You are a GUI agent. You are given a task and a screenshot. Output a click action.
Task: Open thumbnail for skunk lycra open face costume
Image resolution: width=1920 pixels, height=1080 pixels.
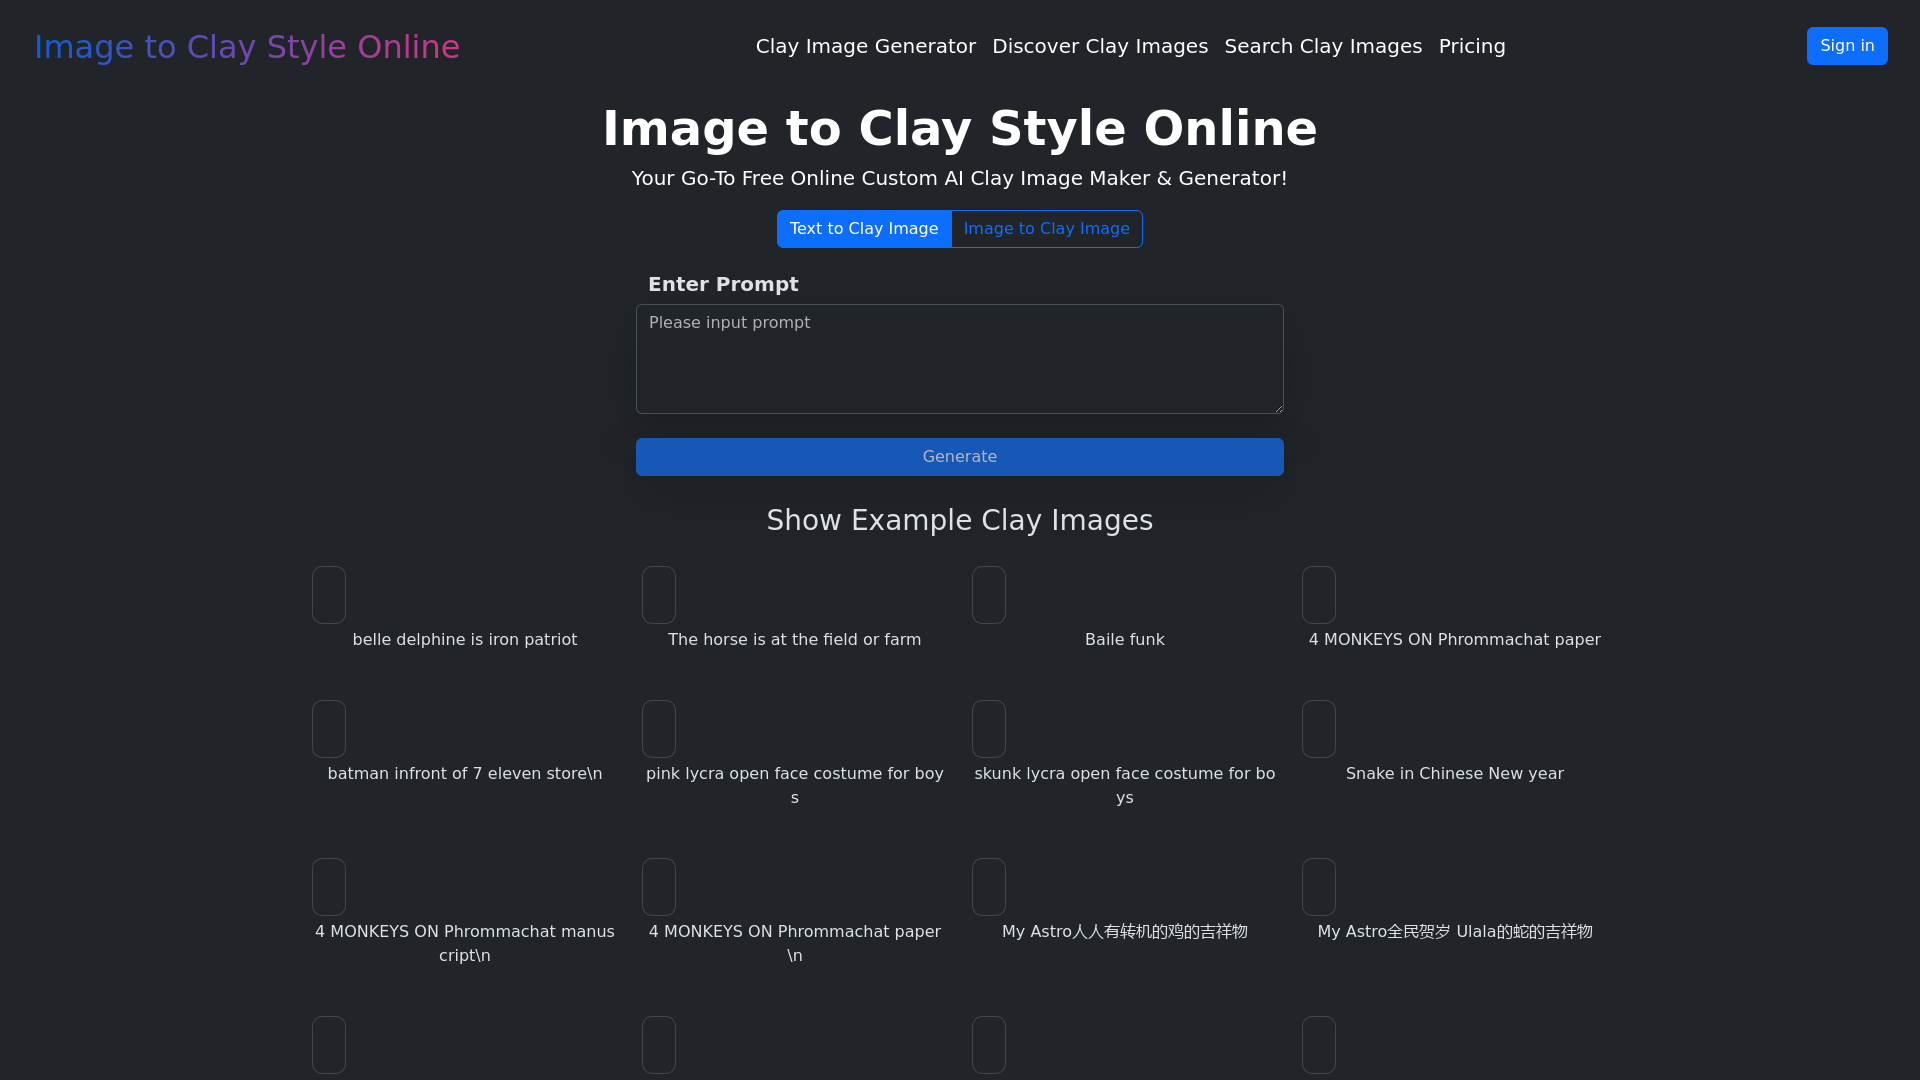tap(989, 729)
